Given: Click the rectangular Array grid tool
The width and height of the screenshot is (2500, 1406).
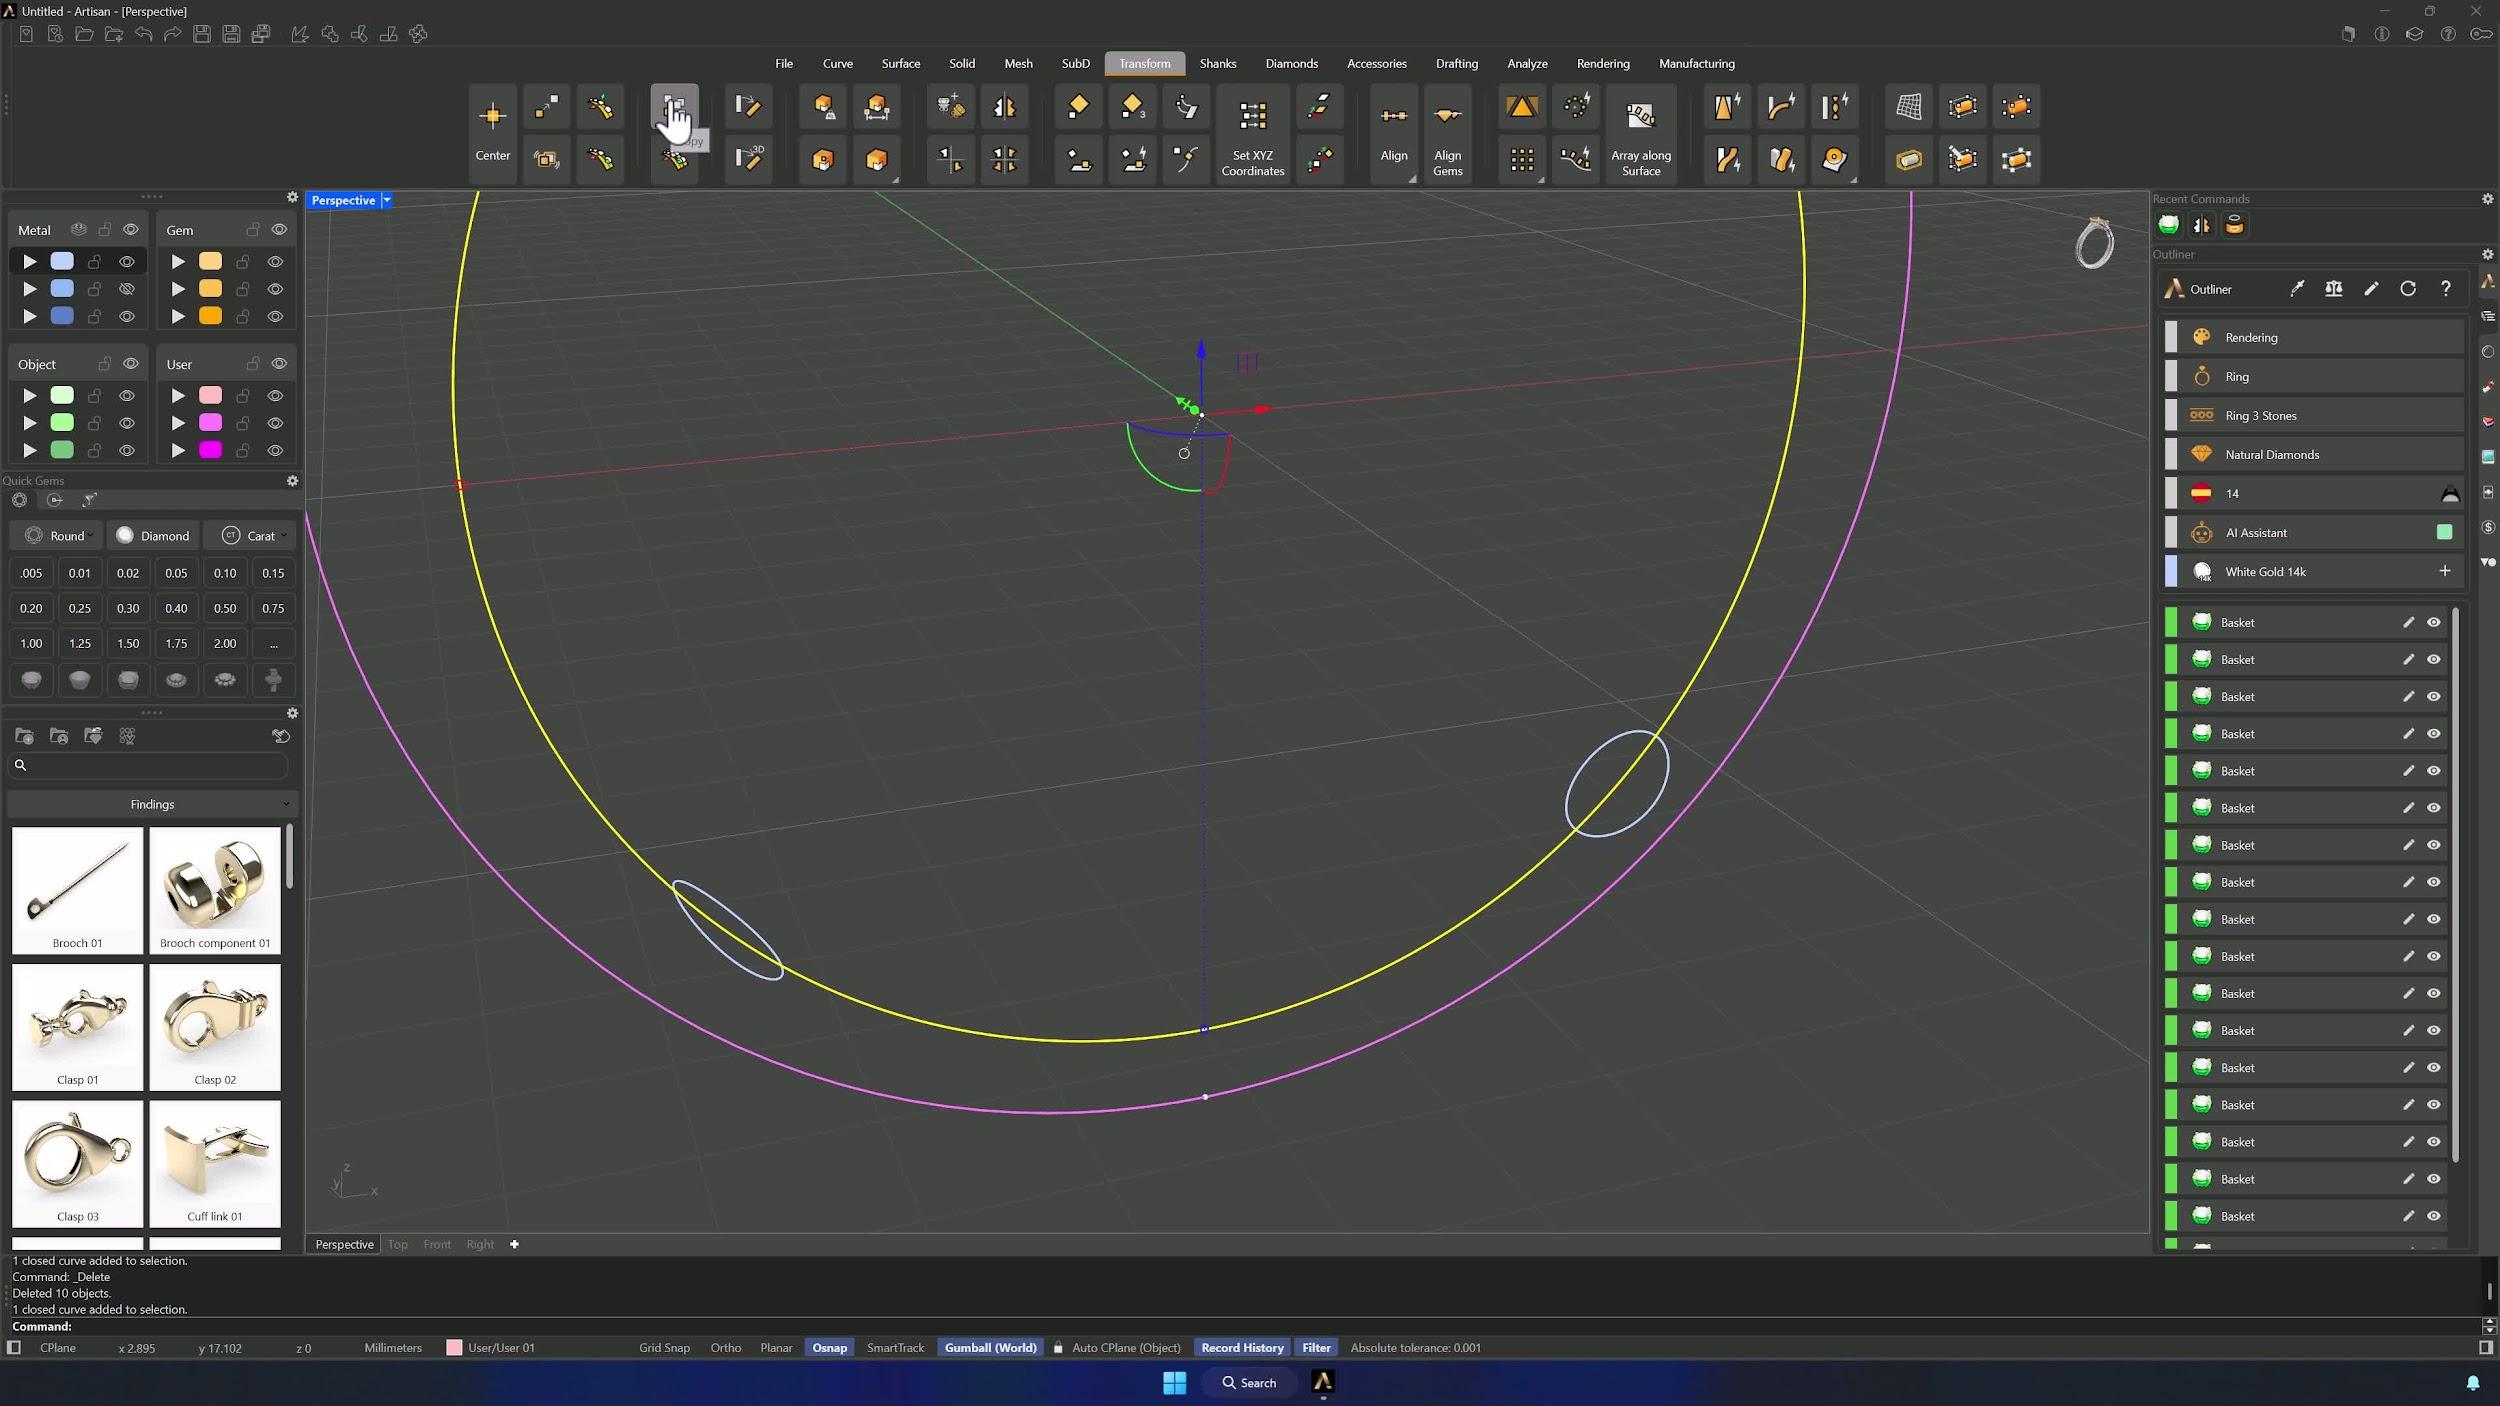Looking at the screenshot, I should [x=1522, y=160].
